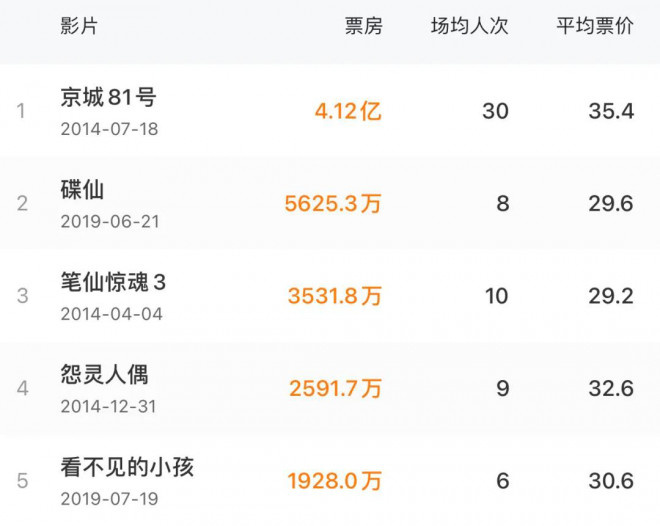
Task: Click release date 2014-04-04
Action: point(112,314)
